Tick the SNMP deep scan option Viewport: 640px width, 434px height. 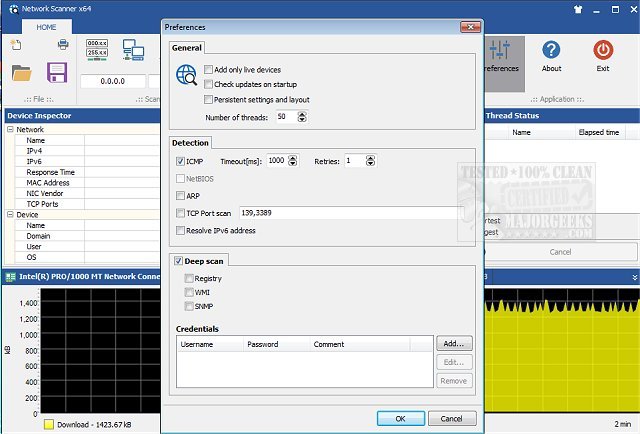[x=189, y=306]
